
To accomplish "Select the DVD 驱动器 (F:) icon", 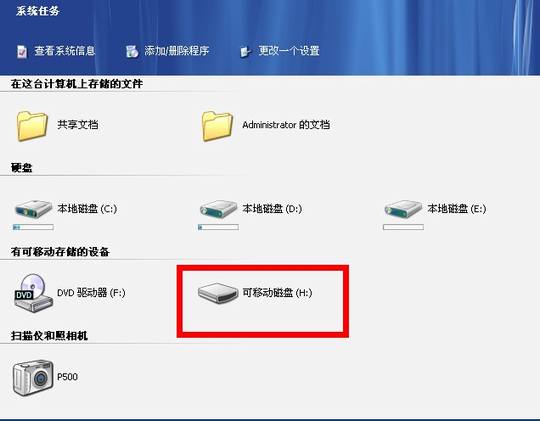I will pos(33,293).
